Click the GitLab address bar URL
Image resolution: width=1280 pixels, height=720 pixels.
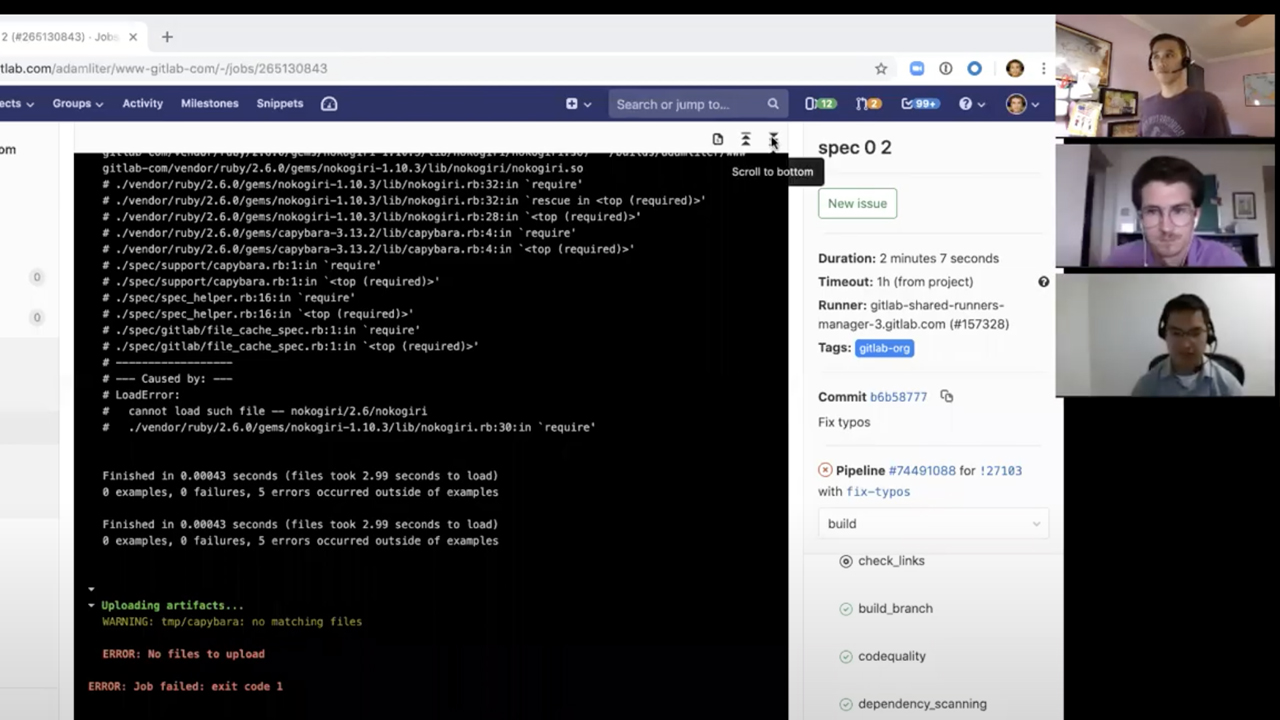pos(164,69)
